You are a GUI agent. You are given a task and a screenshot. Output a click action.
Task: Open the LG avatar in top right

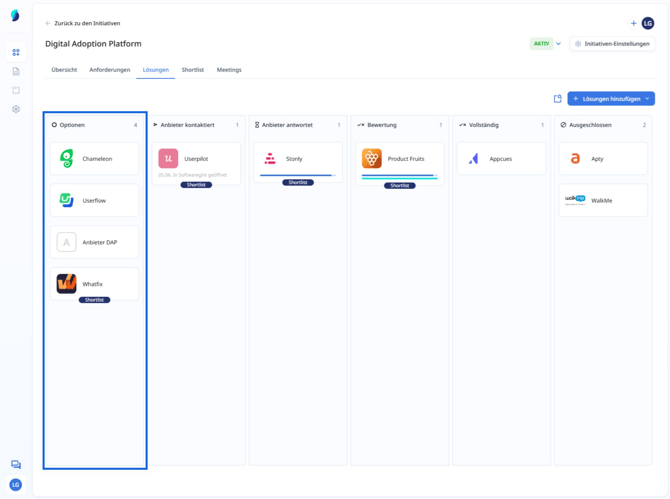pyautogui.click(x=648, y=23)
